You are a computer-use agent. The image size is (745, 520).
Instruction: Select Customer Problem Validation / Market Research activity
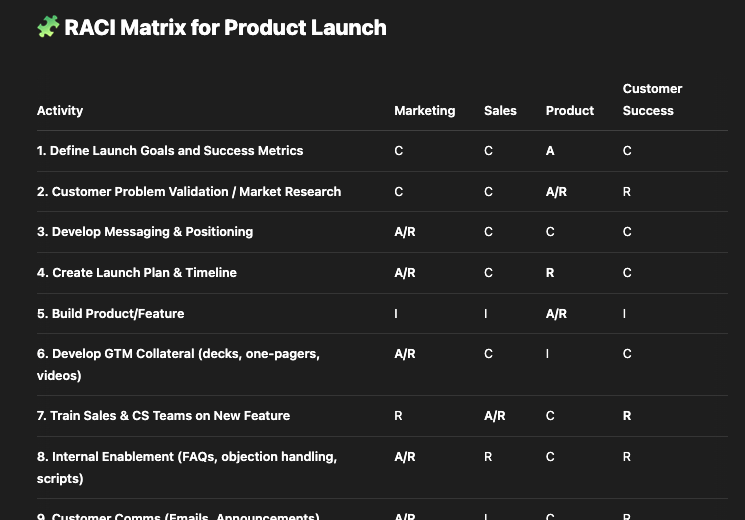(x=189, y=192)
